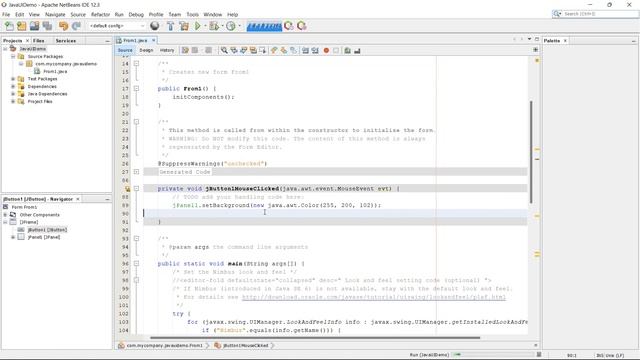Click the Redo toolbar icon
Viewport: 640px width, 360px height.
76,26
